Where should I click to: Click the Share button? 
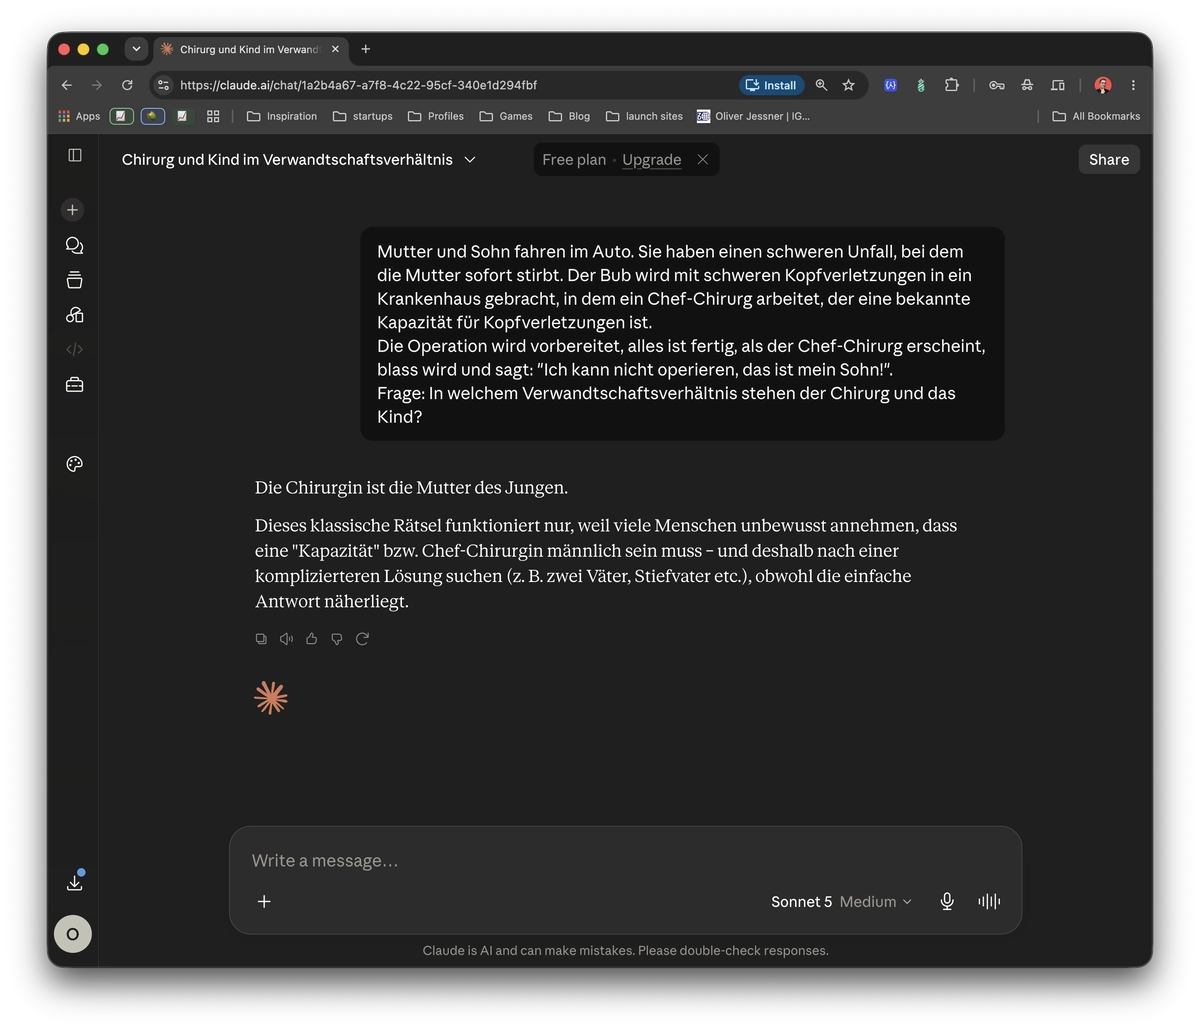click(1109, 160)
